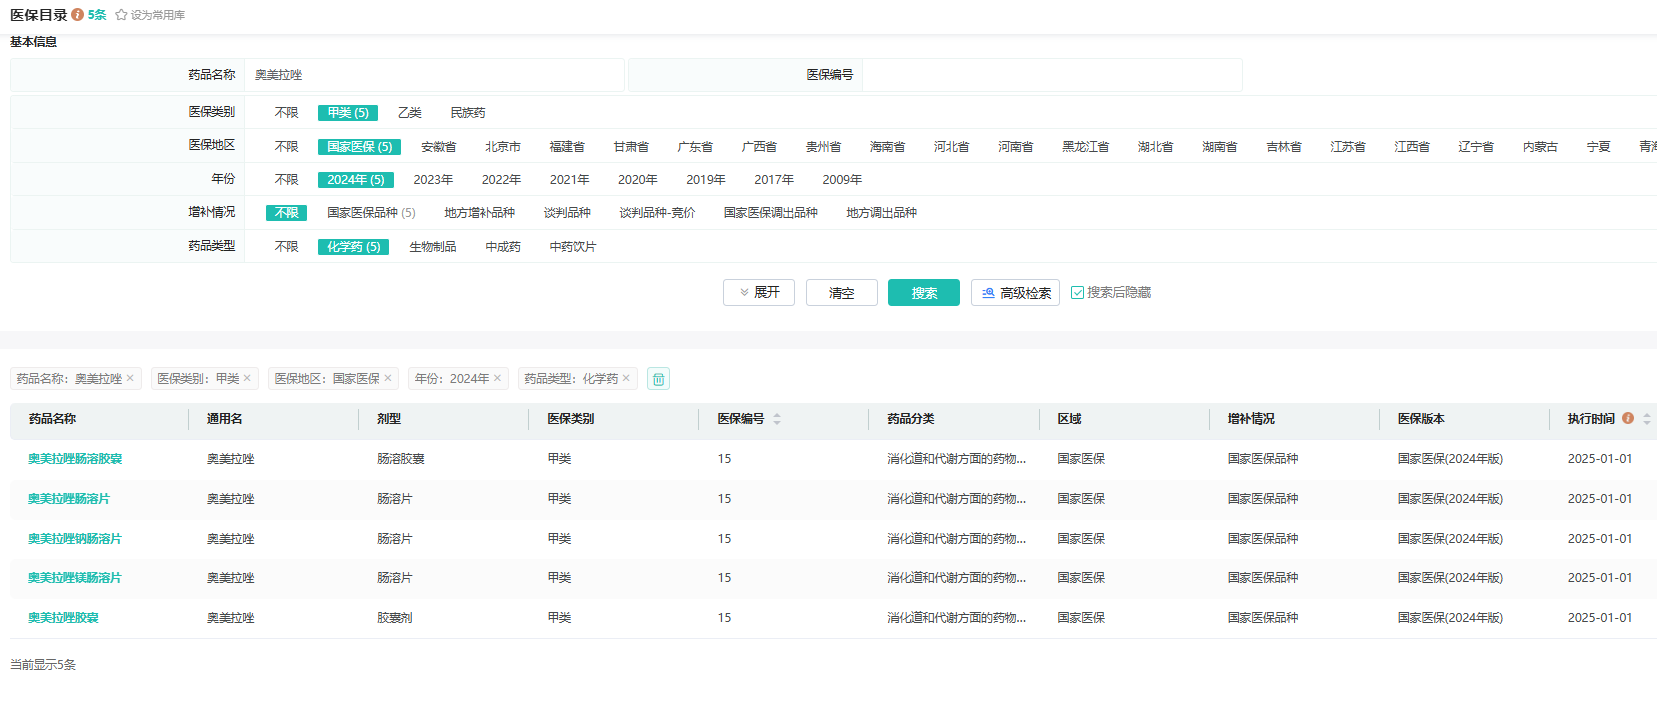Remove the 药品名称：奥美拉唑 filter tag

coord(130,378)
